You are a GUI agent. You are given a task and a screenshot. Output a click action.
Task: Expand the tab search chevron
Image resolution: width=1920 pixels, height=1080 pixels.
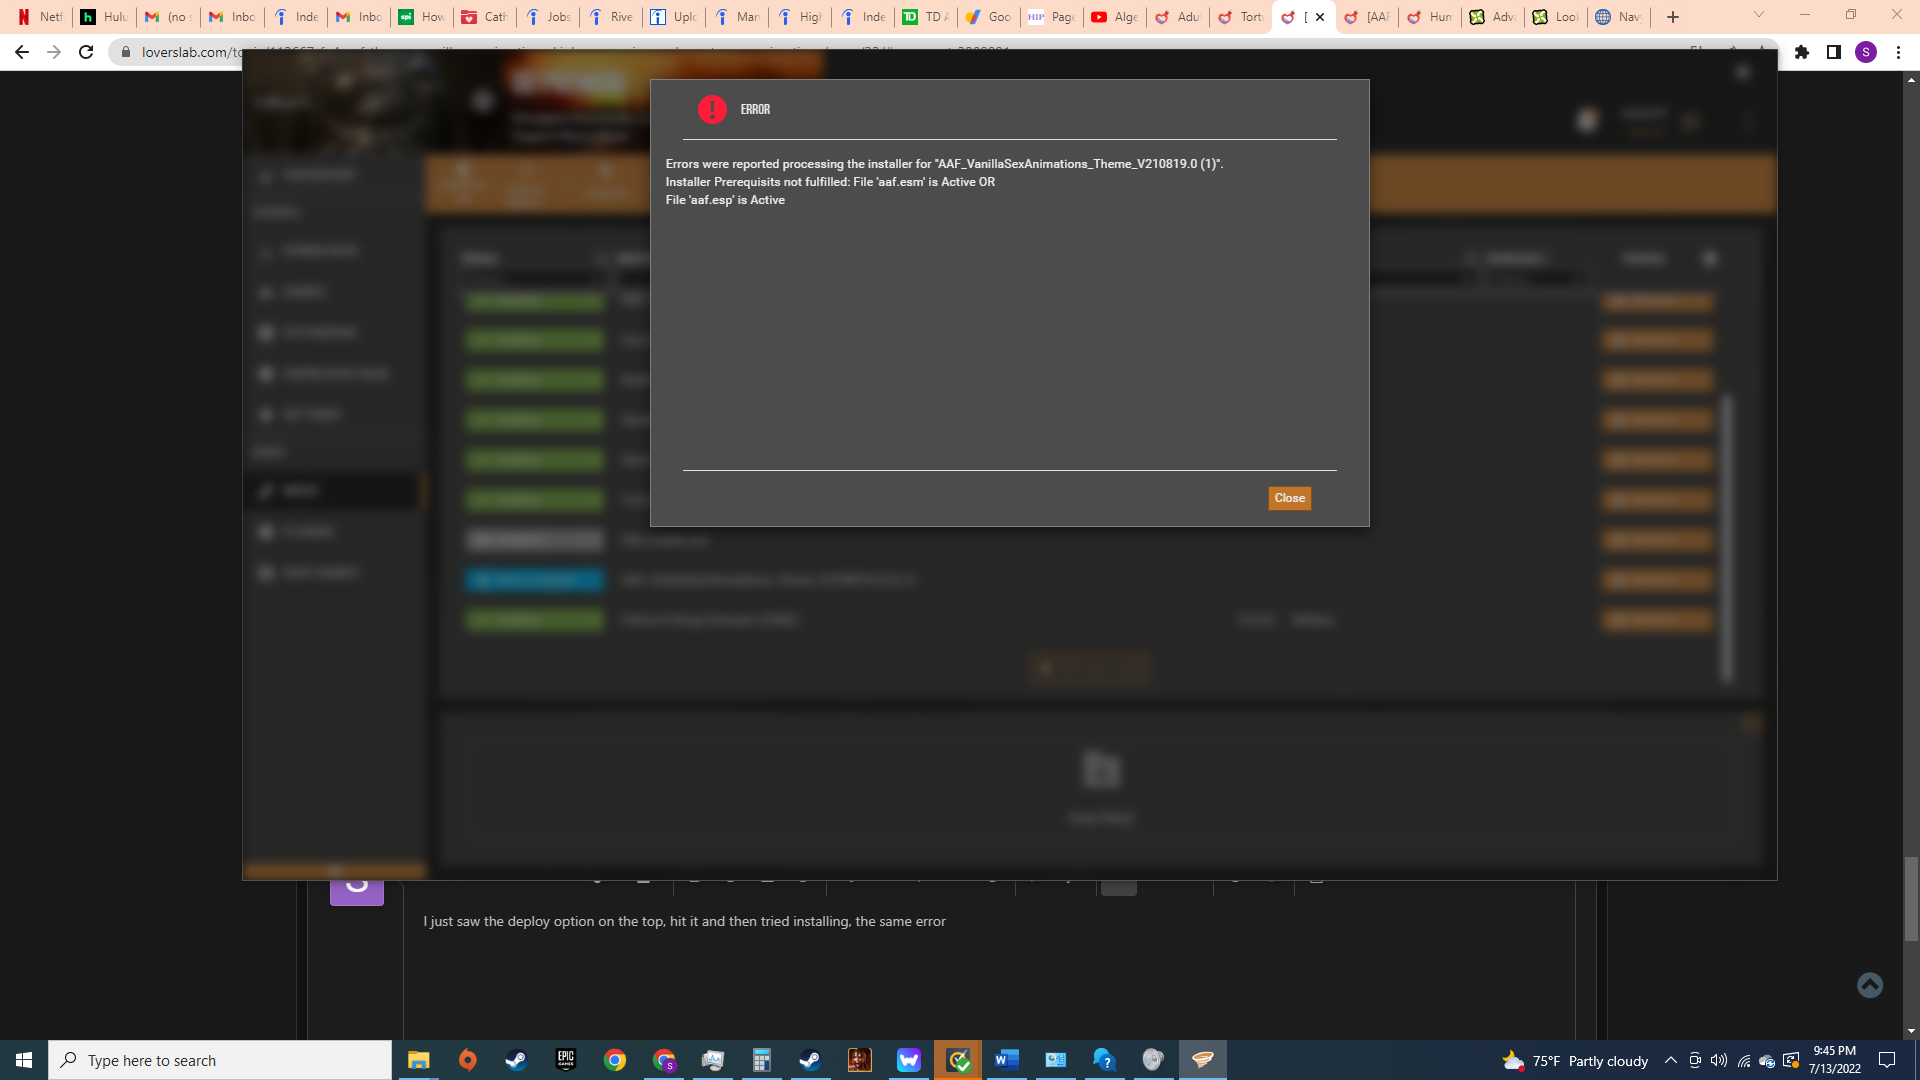[1759, 15]
